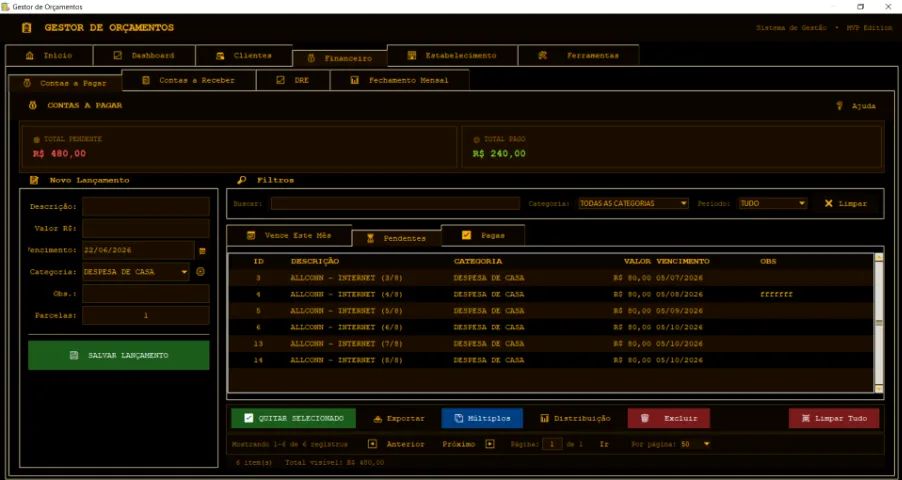The image size is (902, 480).
Task: Open the Período TUDO dropdown
Action: 773,203
